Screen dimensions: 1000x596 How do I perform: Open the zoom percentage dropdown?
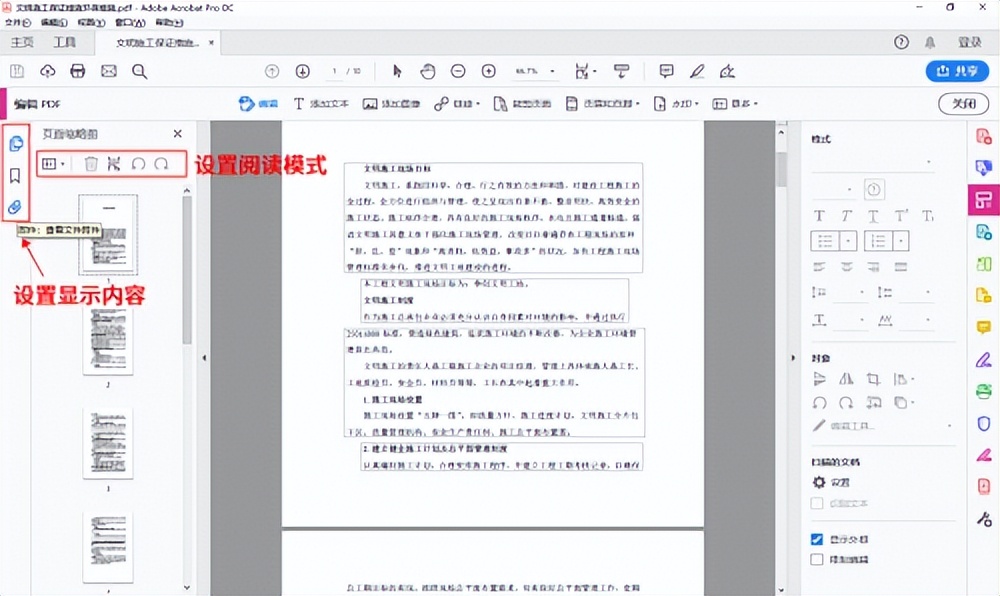click(552, 71)
